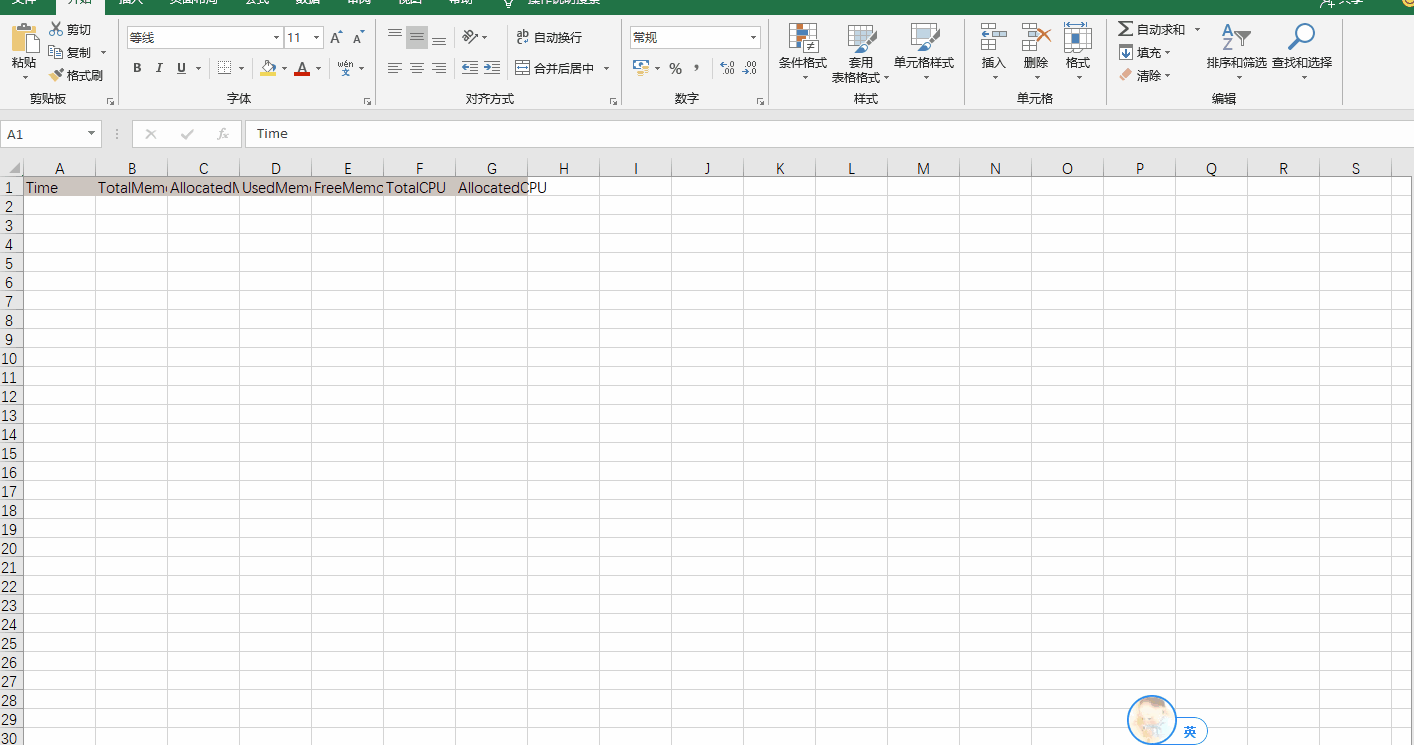Open Format as Table (套用表格格式)

861,52
